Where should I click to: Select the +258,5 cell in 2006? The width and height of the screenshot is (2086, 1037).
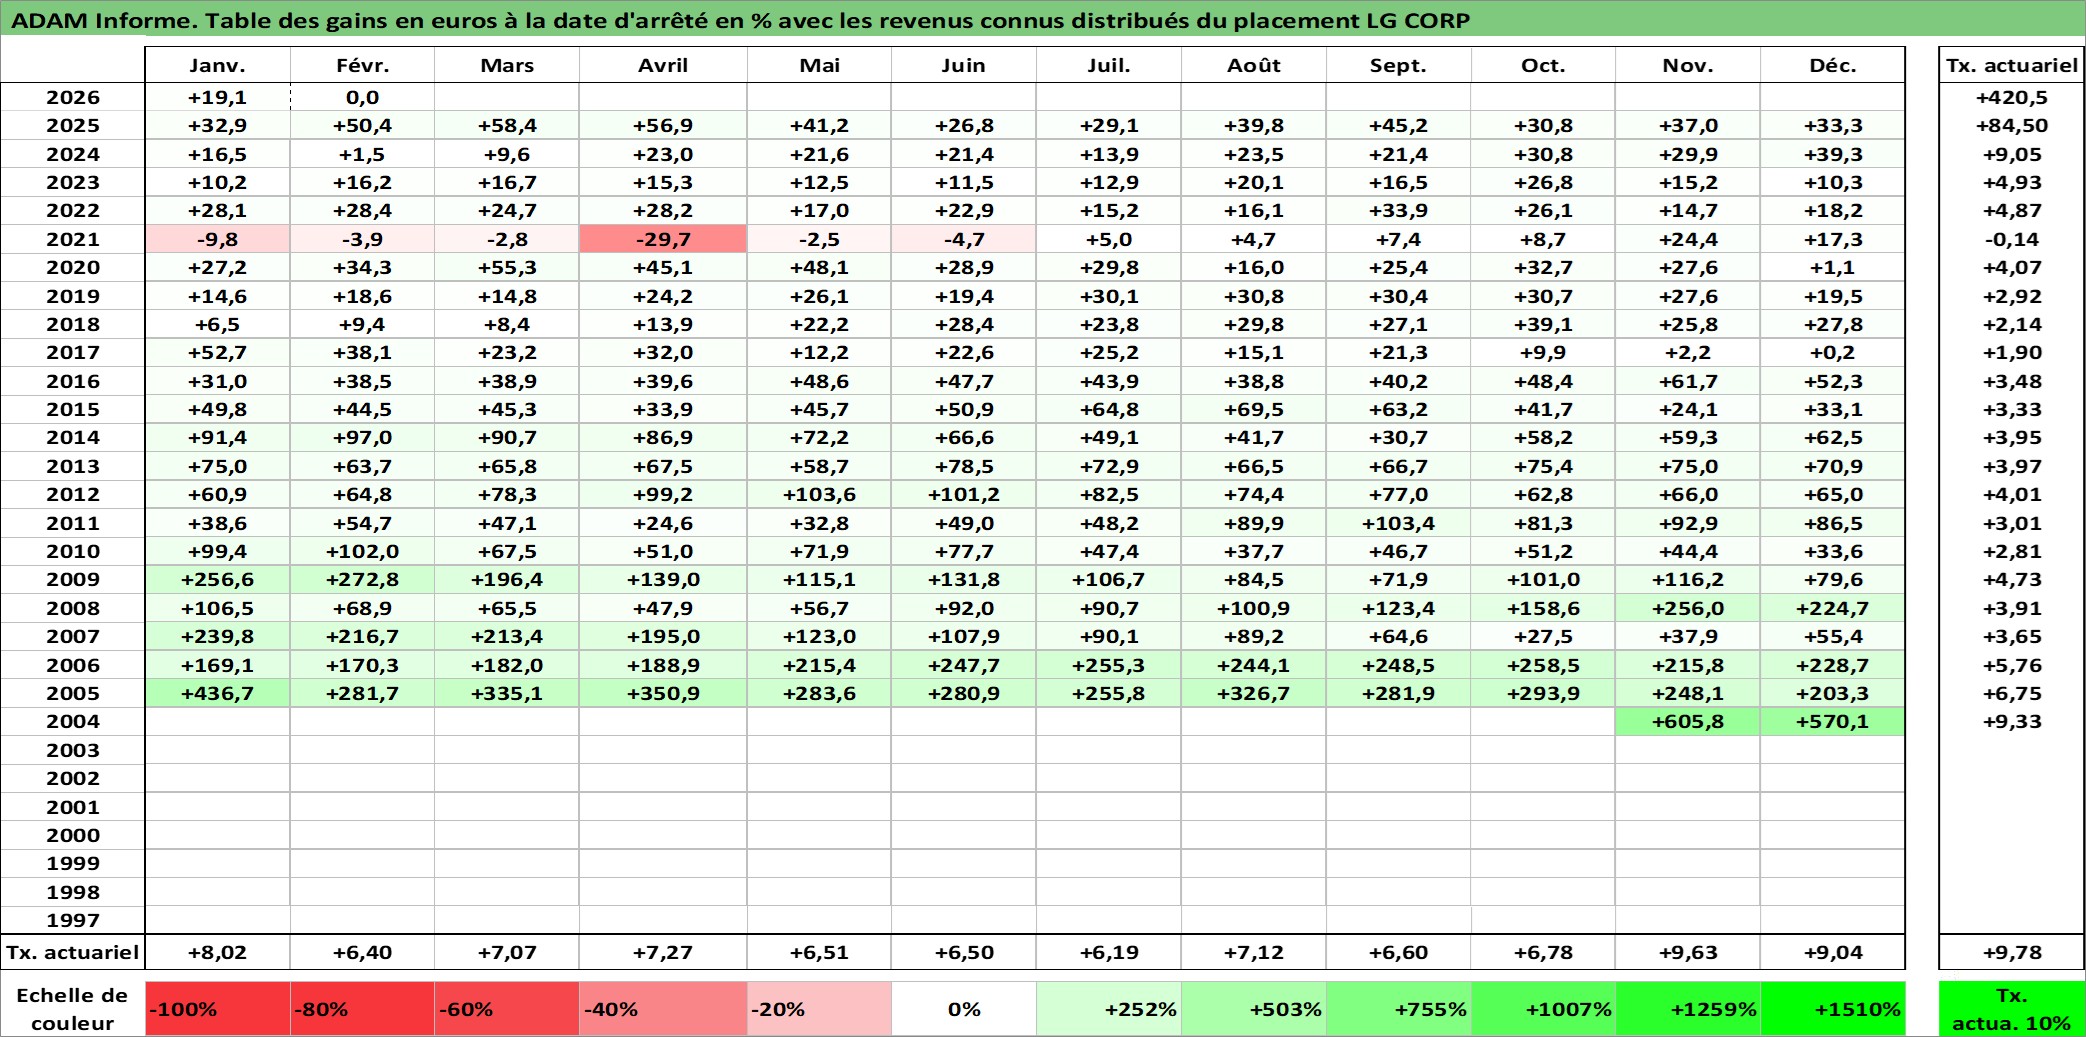tap(1543, 665)
